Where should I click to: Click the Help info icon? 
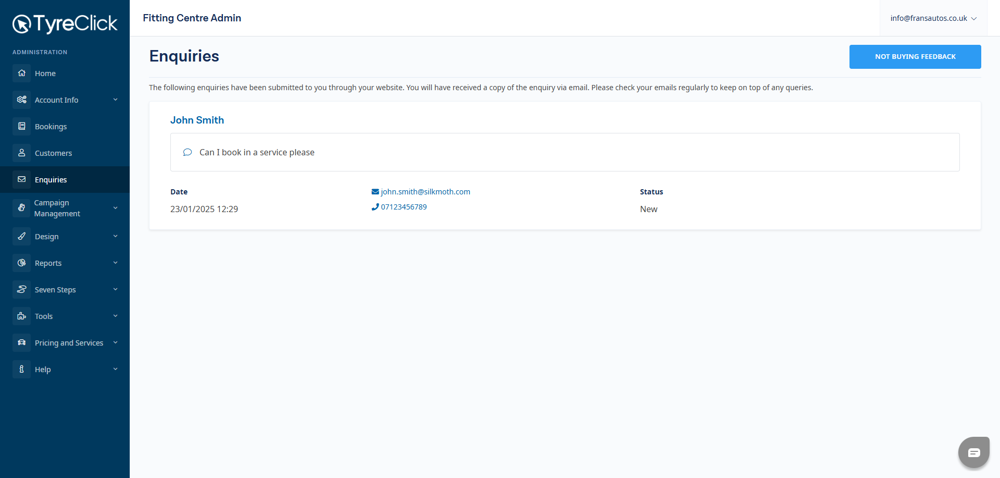tap(22, 370)
